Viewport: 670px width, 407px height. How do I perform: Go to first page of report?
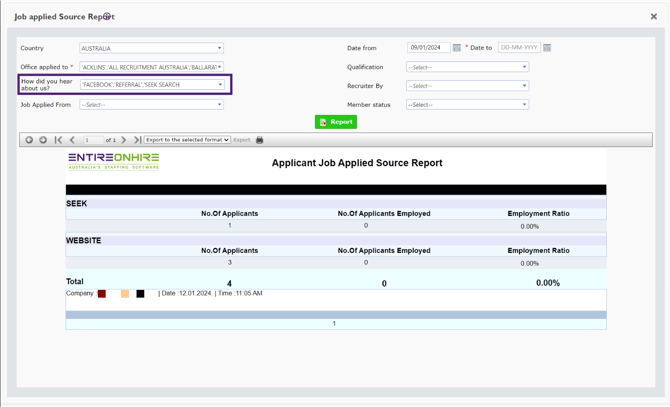point(59,140)
